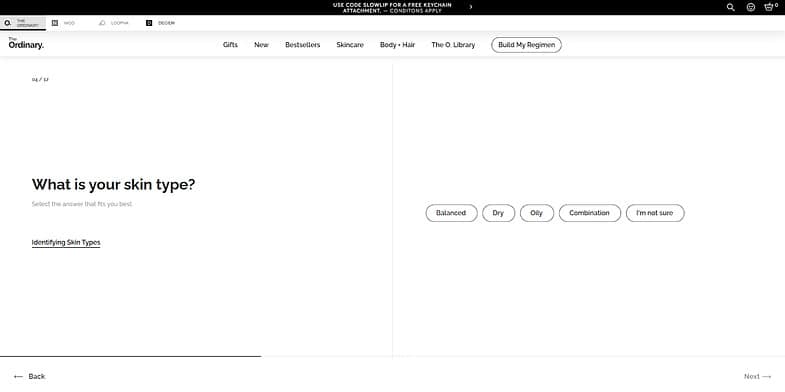Select the I'm not sure option
785x392 pixels.
[655, 213]
